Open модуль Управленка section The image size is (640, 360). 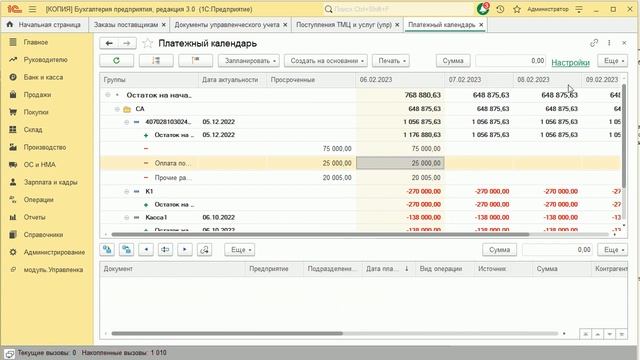pyautogui.click(x=53, y=270)
